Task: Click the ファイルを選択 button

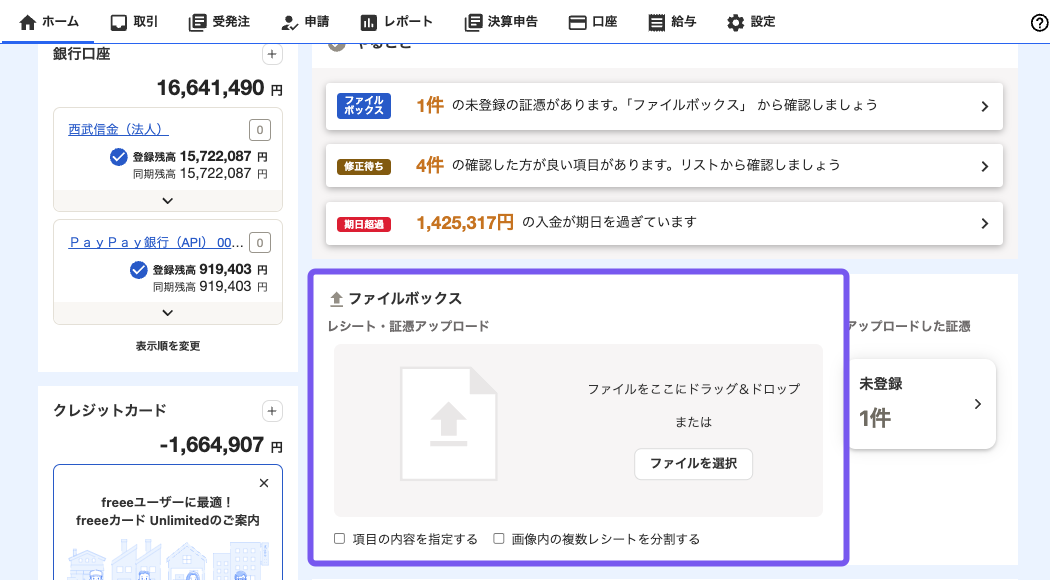Action: click(x=693, y=464)
